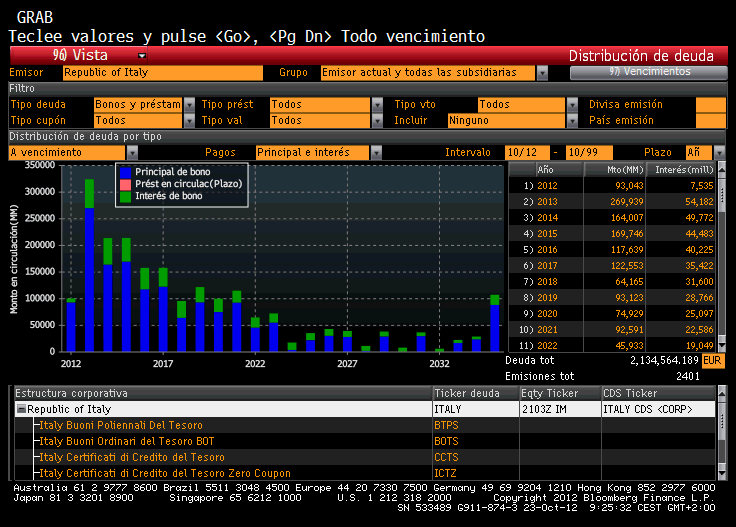Select Italy Buoni Poliennali Del Tesoro row
The height and width of the screenshot is (527, 736).
(120, 425)
